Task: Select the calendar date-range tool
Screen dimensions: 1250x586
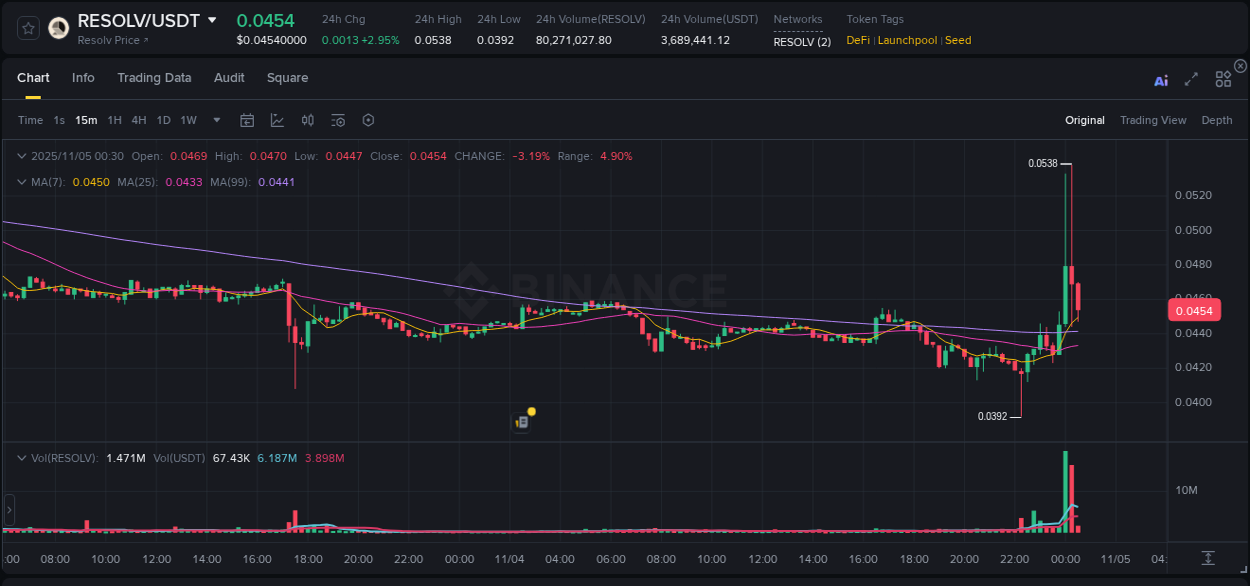Action: (247, 120)
